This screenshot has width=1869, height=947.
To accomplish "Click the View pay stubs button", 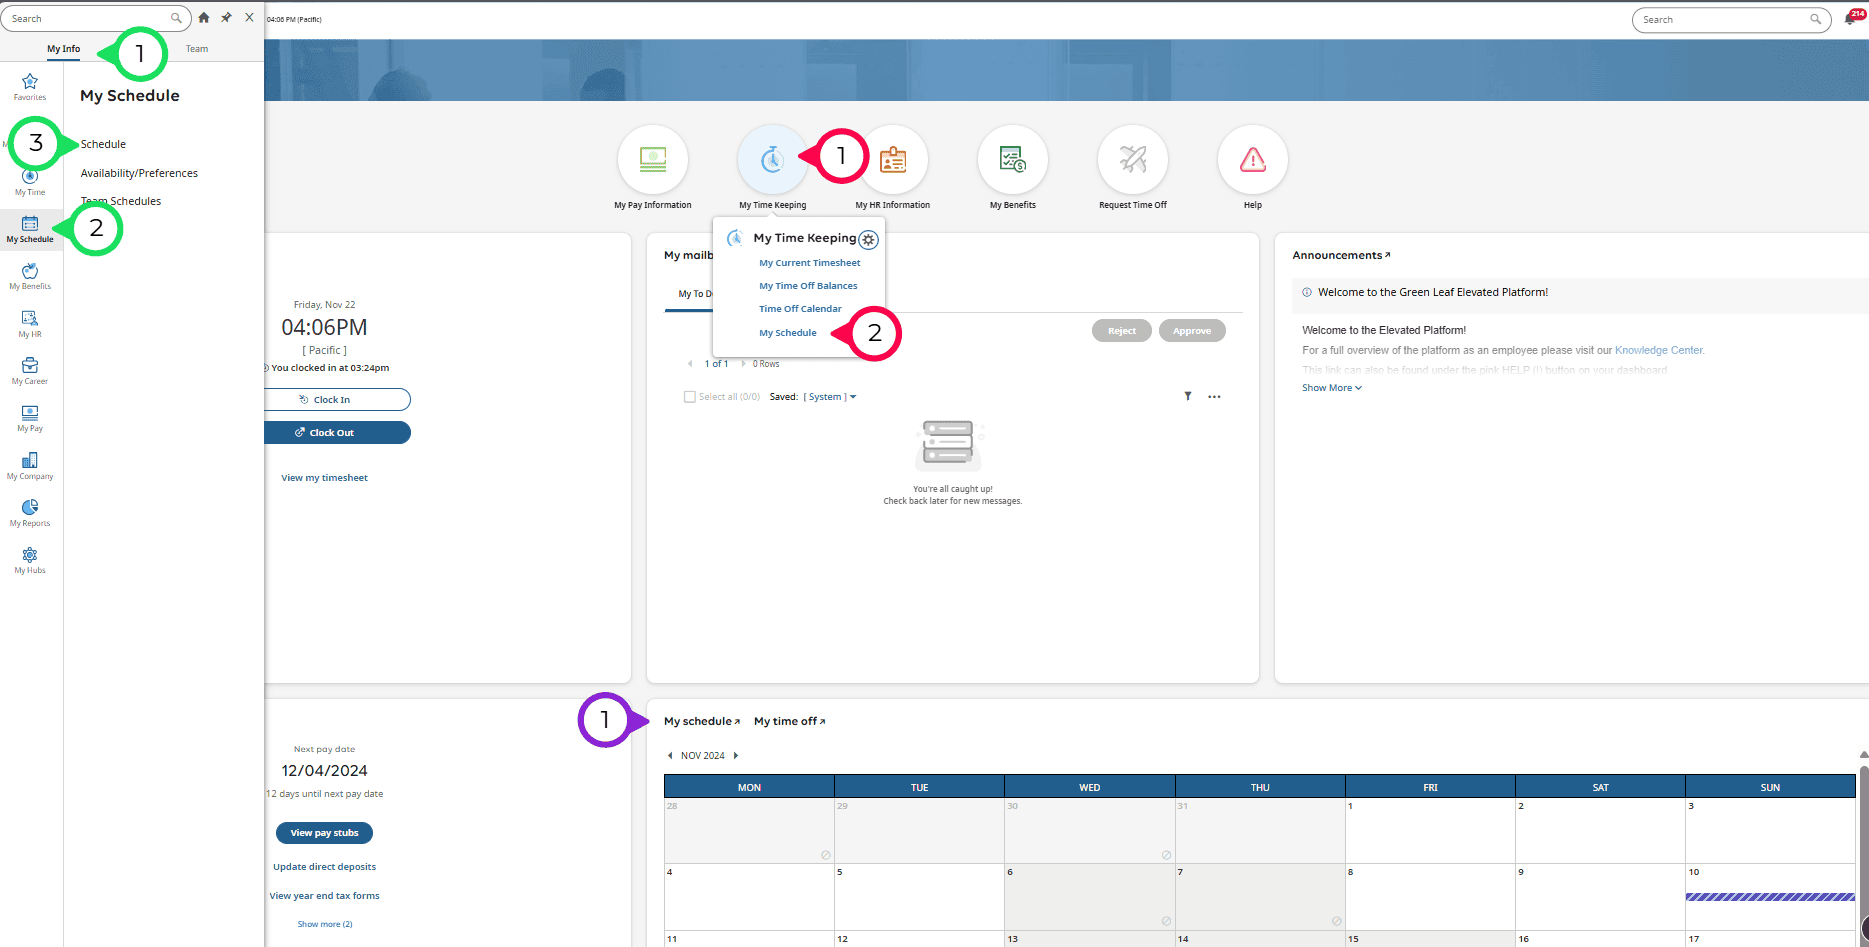I will (x=325, y=833).
